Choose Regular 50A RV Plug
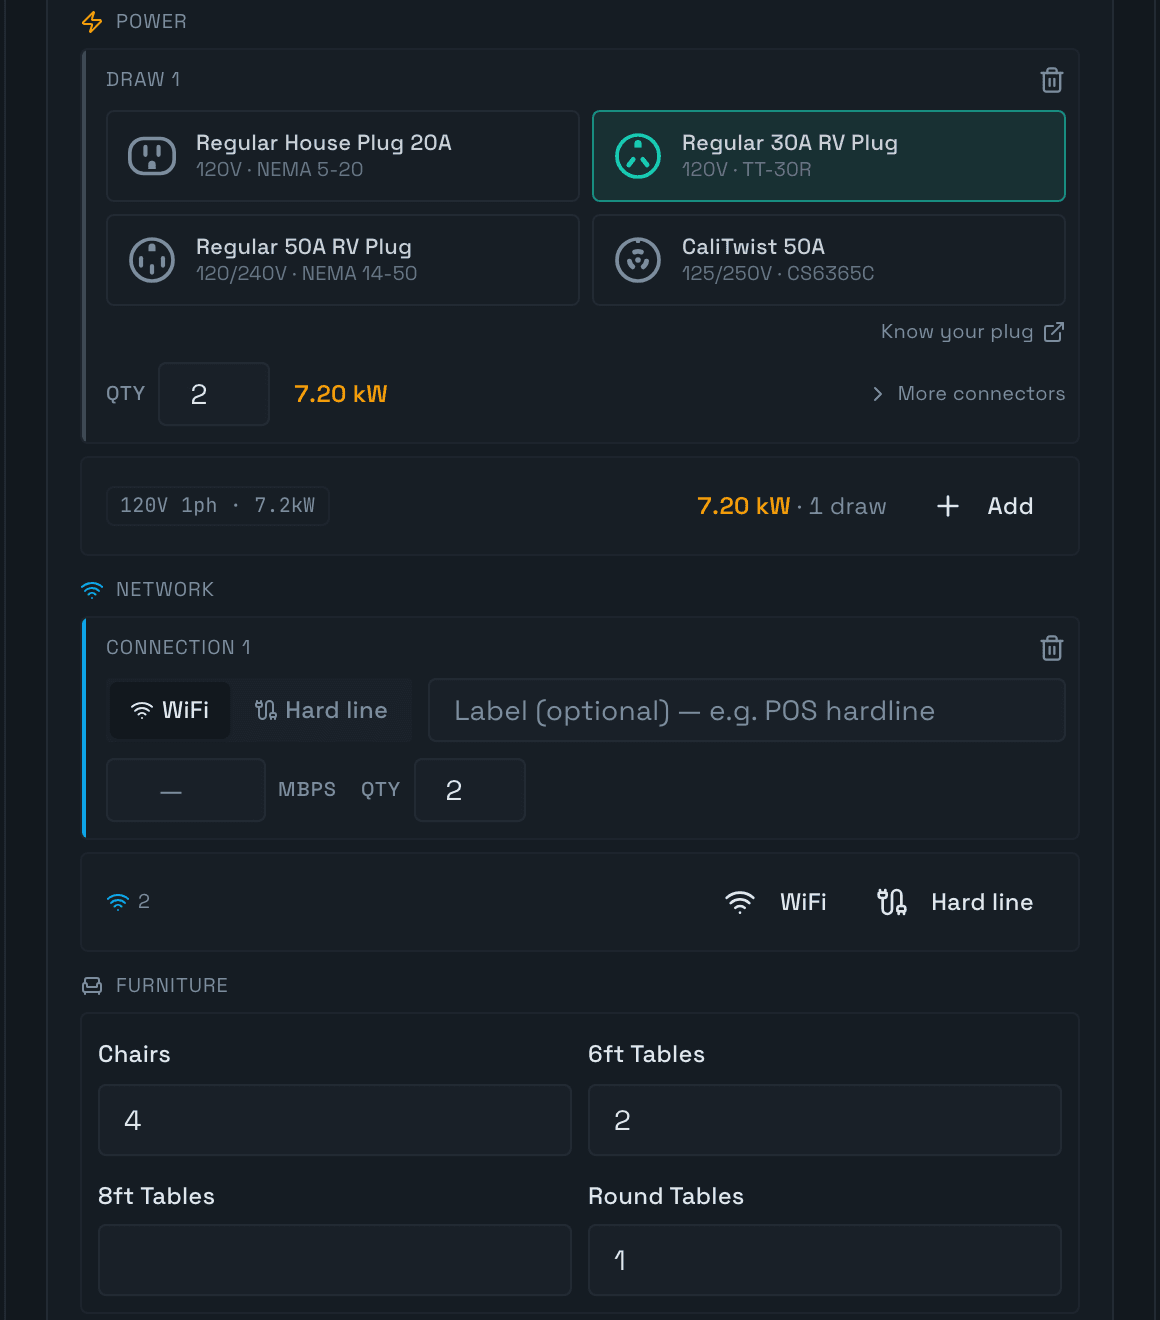The width and height of the screenshot is (1160, 1320). click(x=343, y=260)
